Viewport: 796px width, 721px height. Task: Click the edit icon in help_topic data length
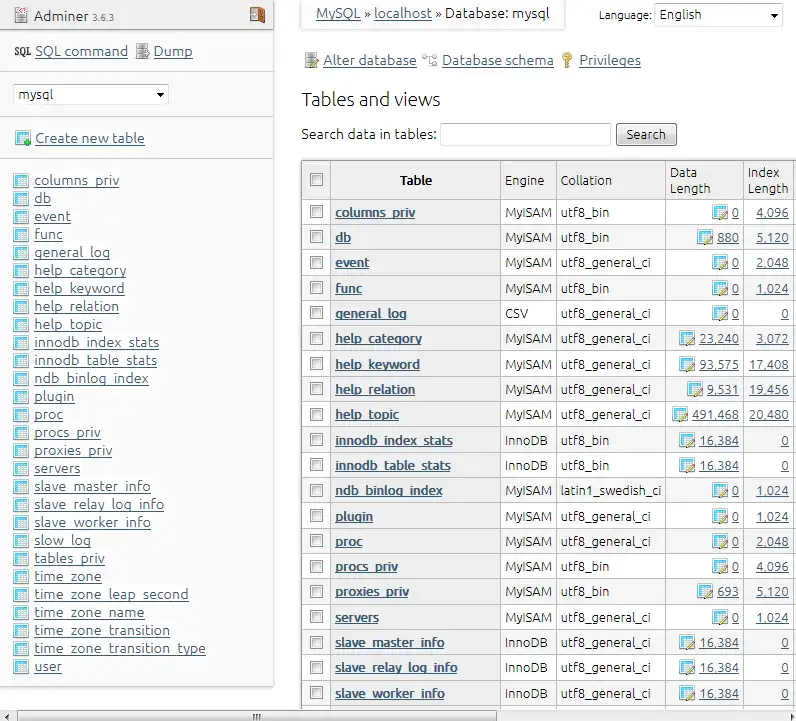point(680,415)
